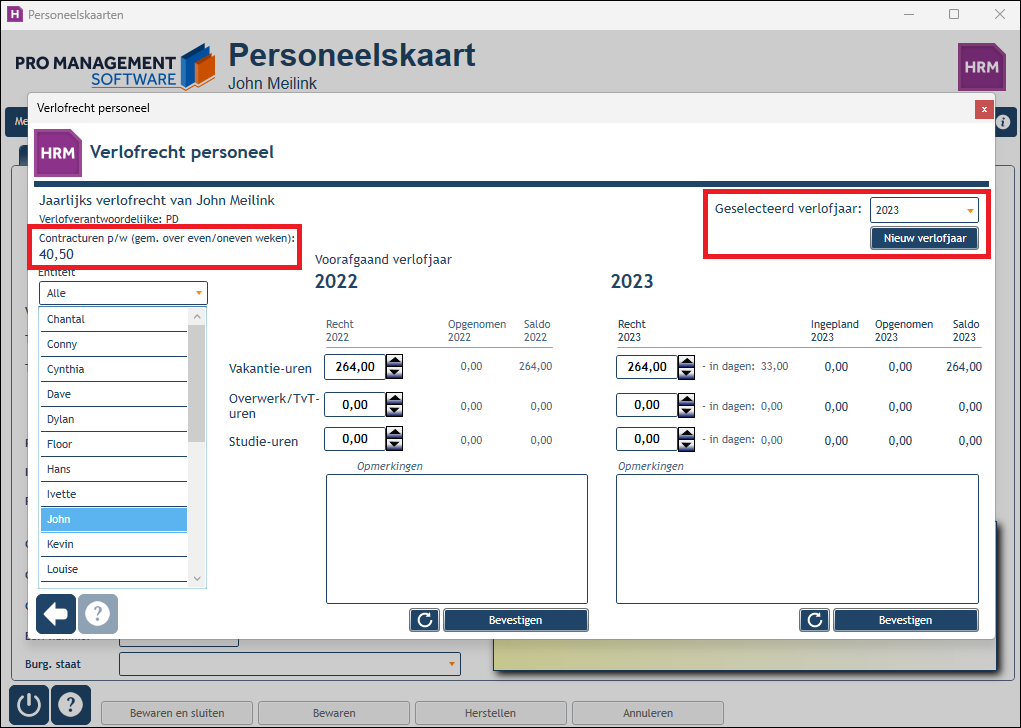The width and height of the screenshot is (1021, 728).
Task: Increase Vakantie-uren Recht 2022 stepper
Action: pos(394,360)
